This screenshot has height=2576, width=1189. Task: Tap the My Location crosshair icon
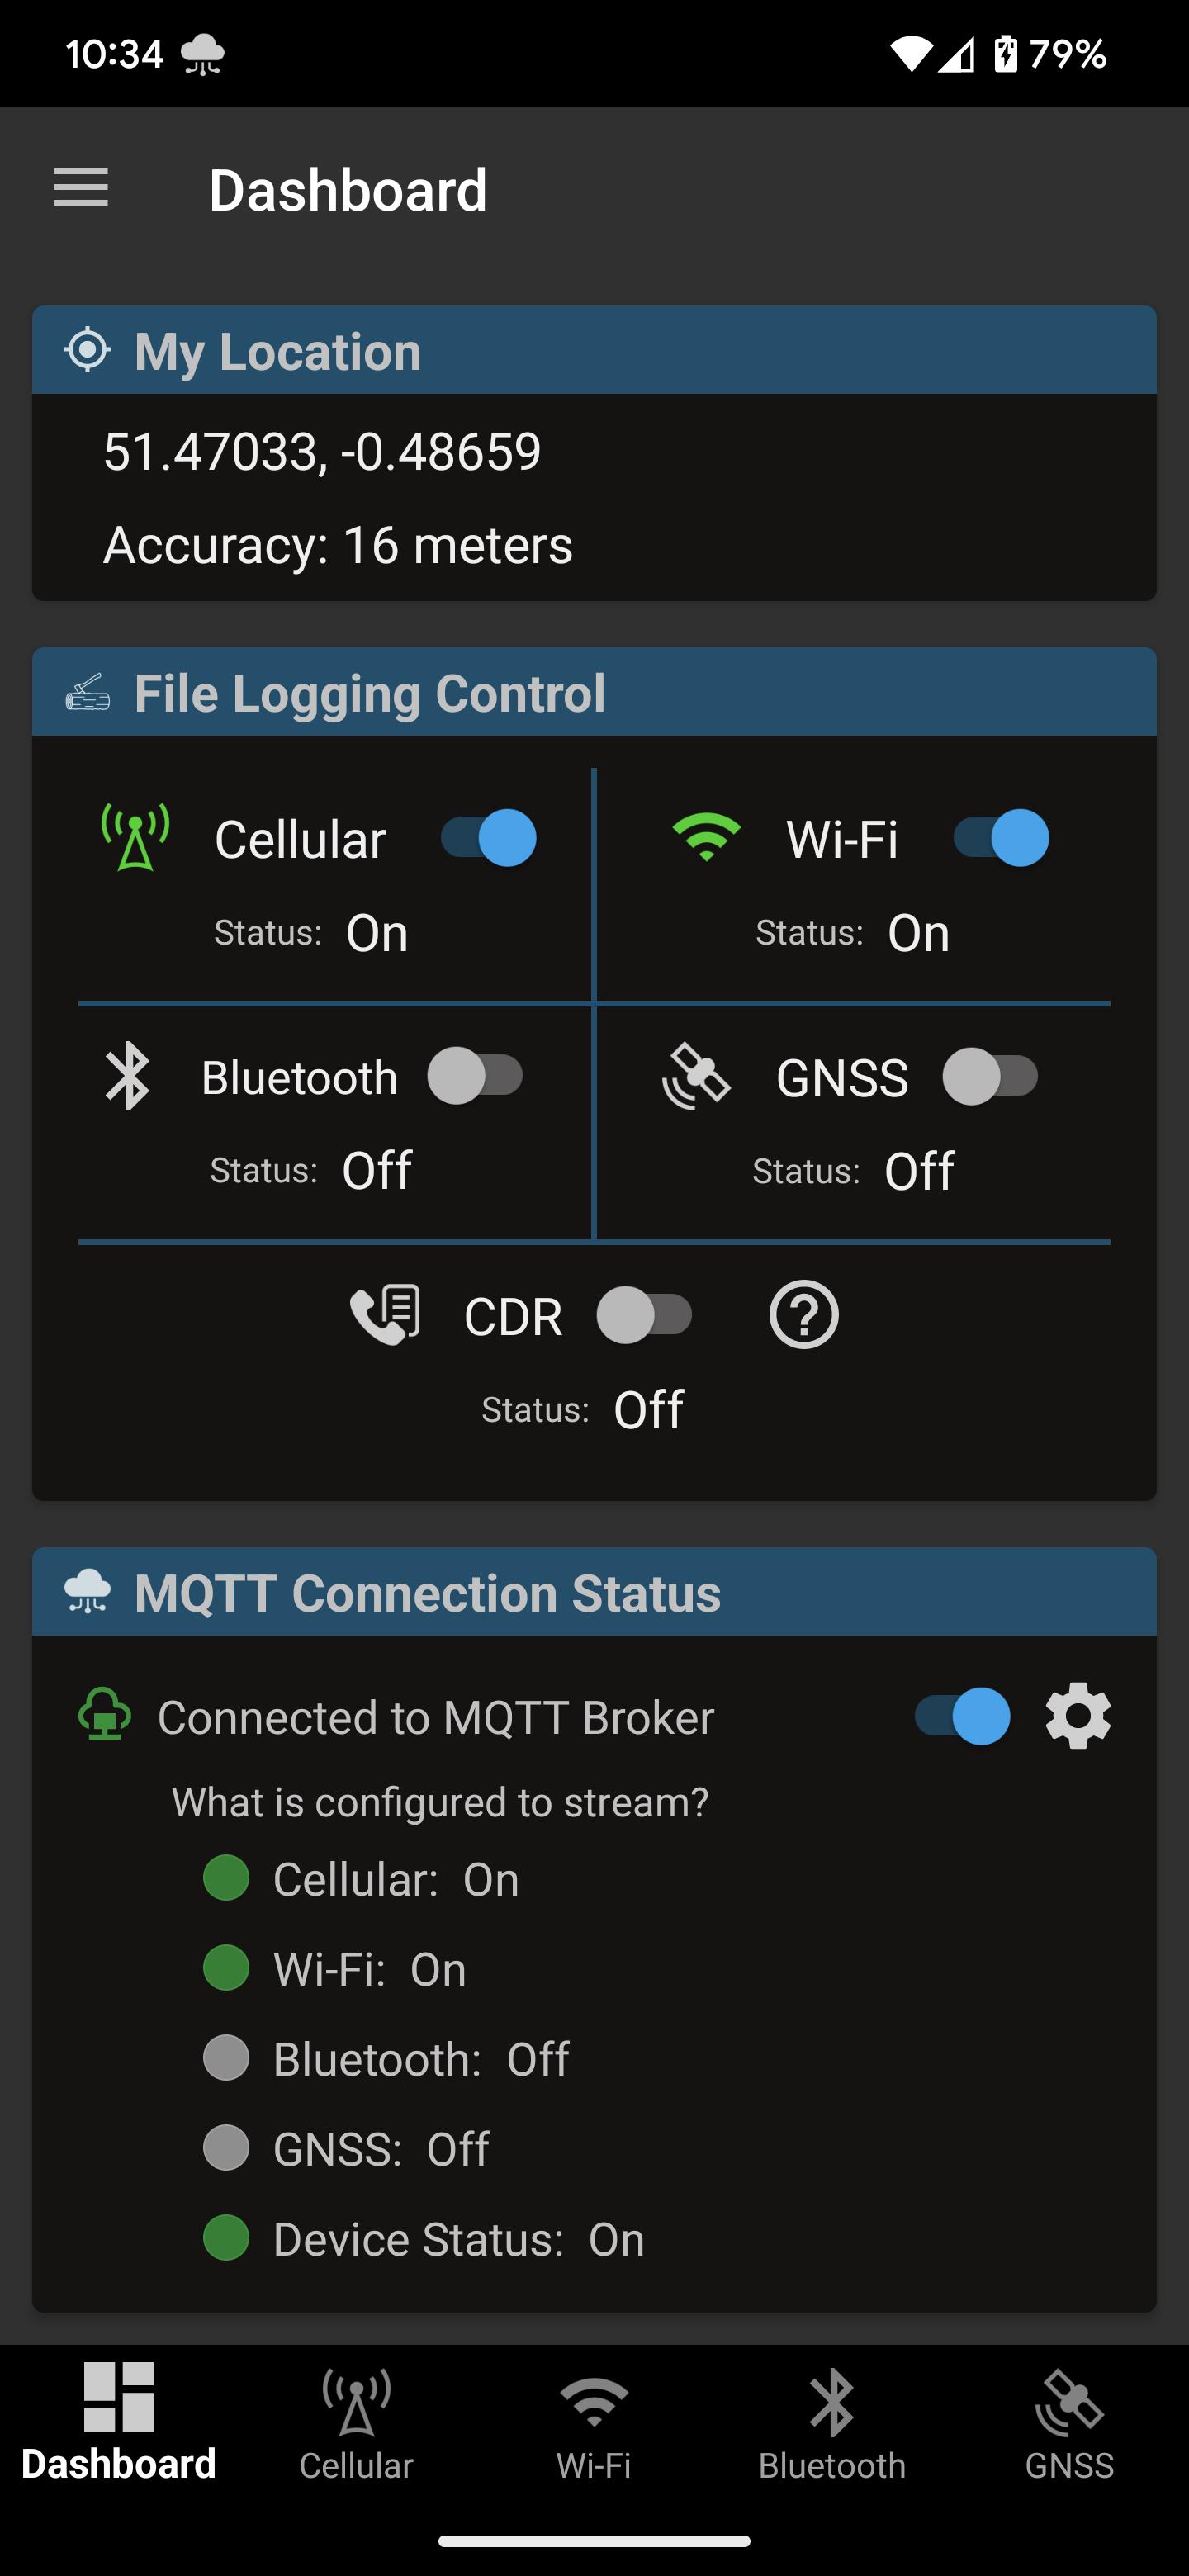point(87,350)
